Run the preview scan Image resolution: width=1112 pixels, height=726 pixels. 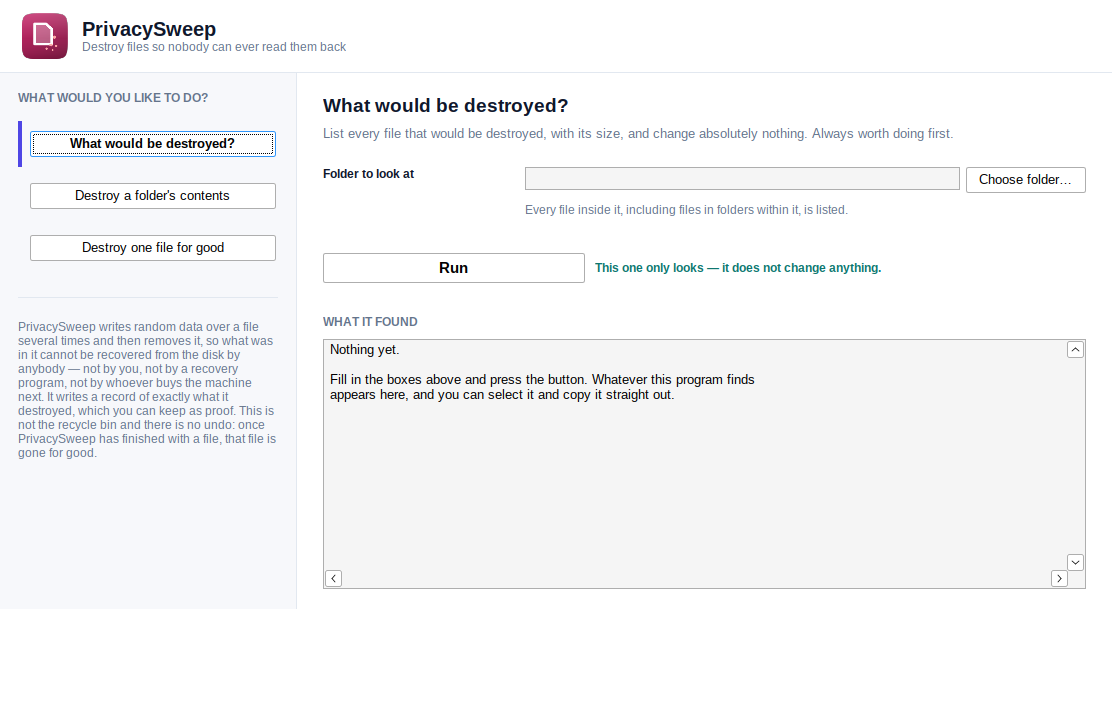point(454,268)
